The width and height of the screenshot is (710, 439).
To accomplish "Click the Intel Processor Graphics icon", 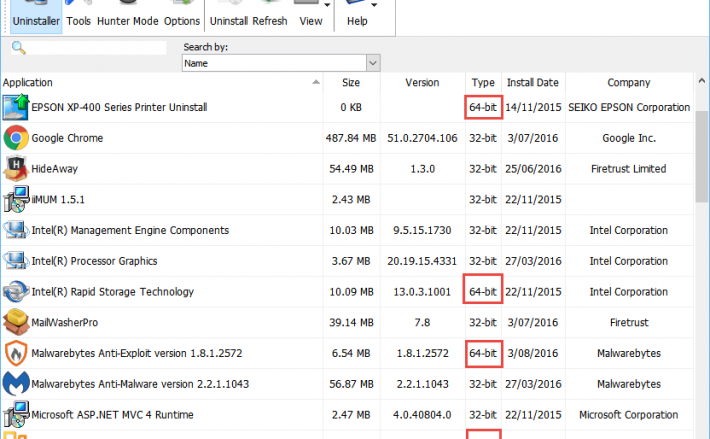I will (16, 261).
